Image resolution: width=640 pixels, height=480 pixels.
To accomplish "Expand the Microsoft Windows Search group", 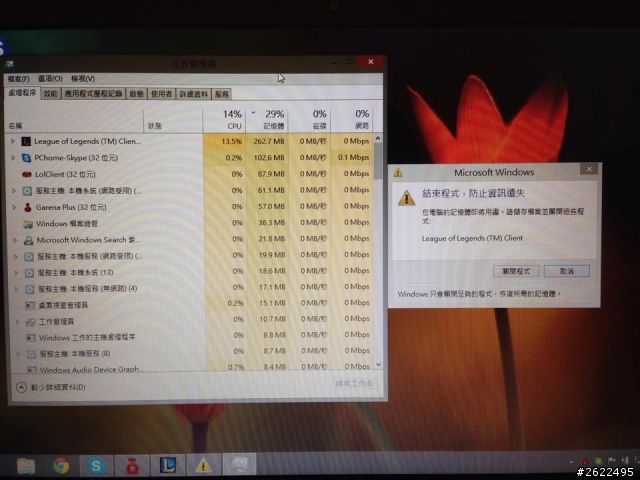I will 15,240.
